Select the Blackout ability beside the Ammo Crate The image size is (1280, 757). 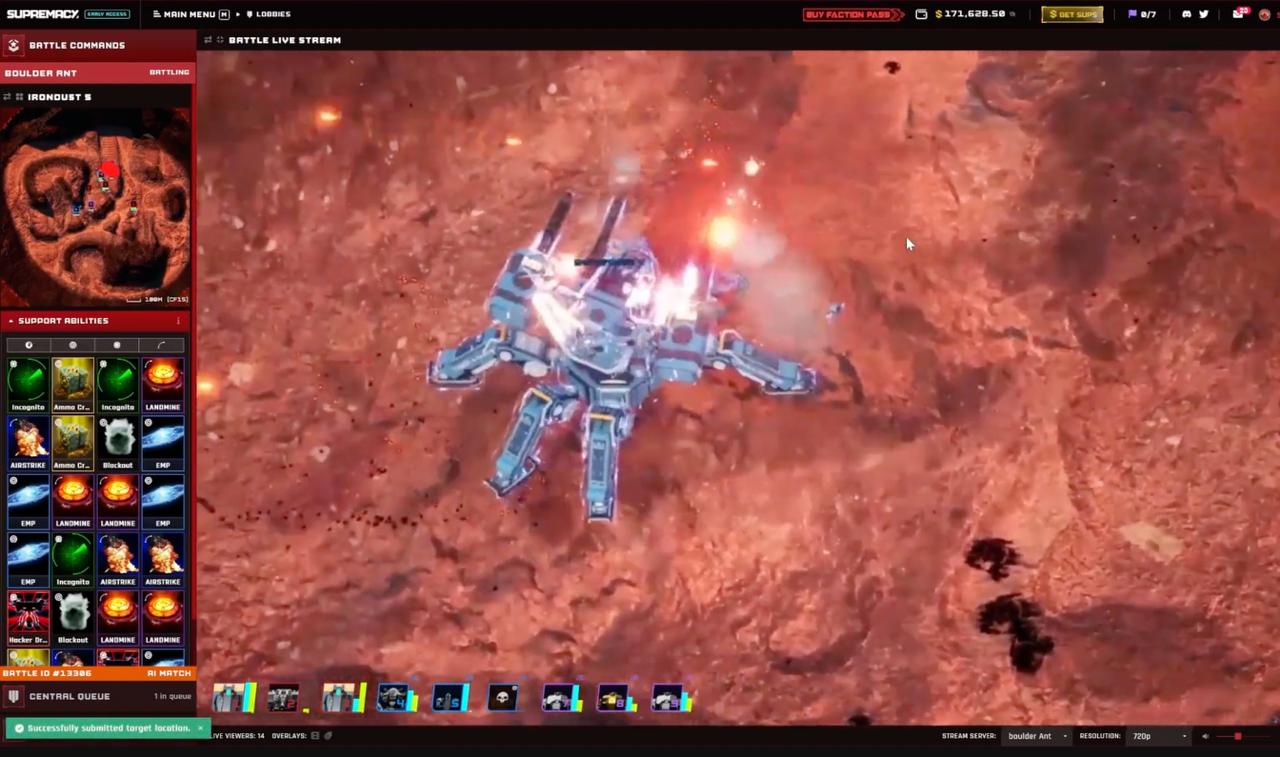pyautogui.click(x=117, y=444)
